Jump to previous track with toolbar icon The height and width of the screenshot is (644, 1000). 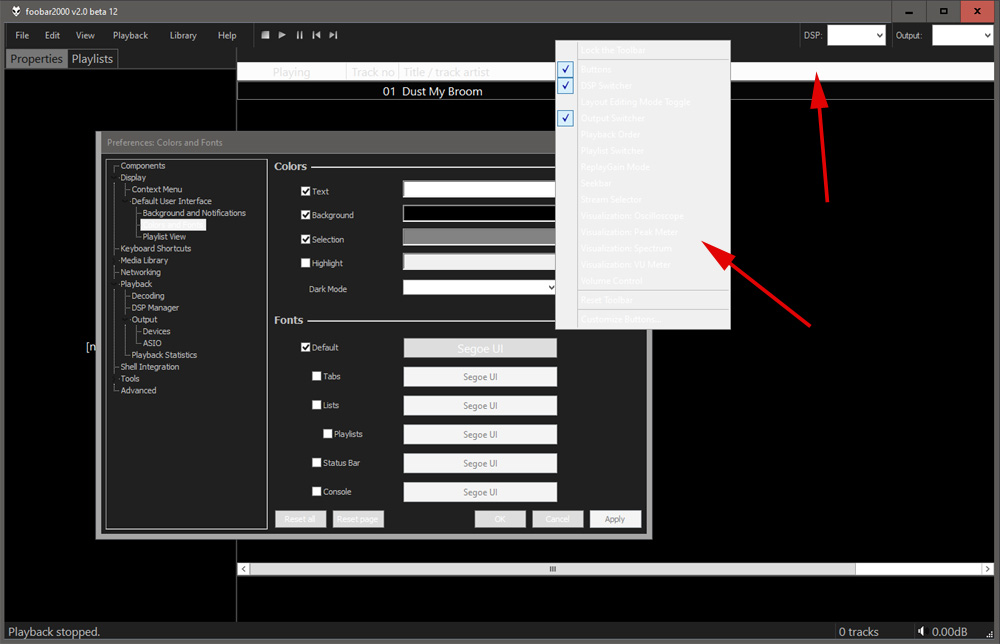coord(316,35)
